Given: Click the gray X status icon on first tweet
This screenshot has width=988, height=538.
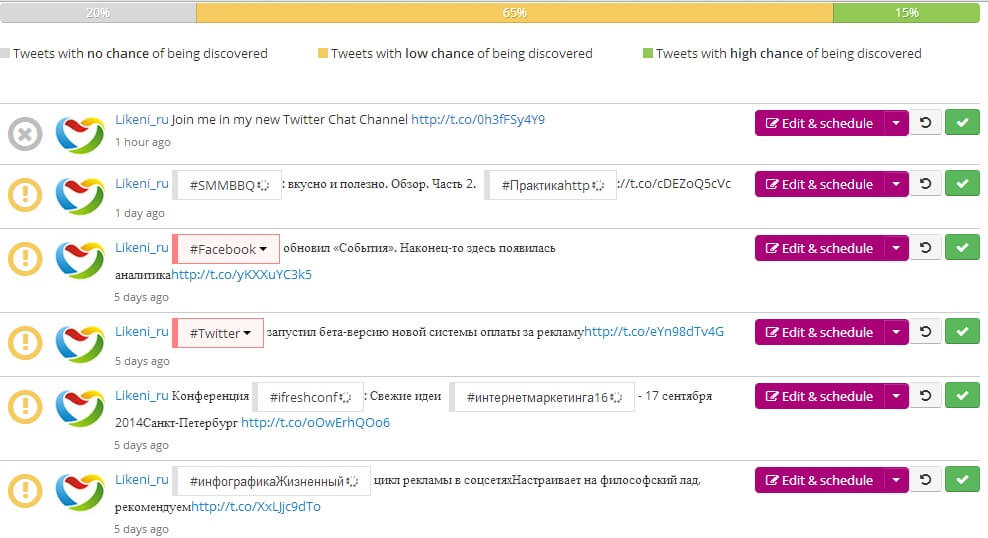Looking at the screenshot, I should [x=25, y=134].
